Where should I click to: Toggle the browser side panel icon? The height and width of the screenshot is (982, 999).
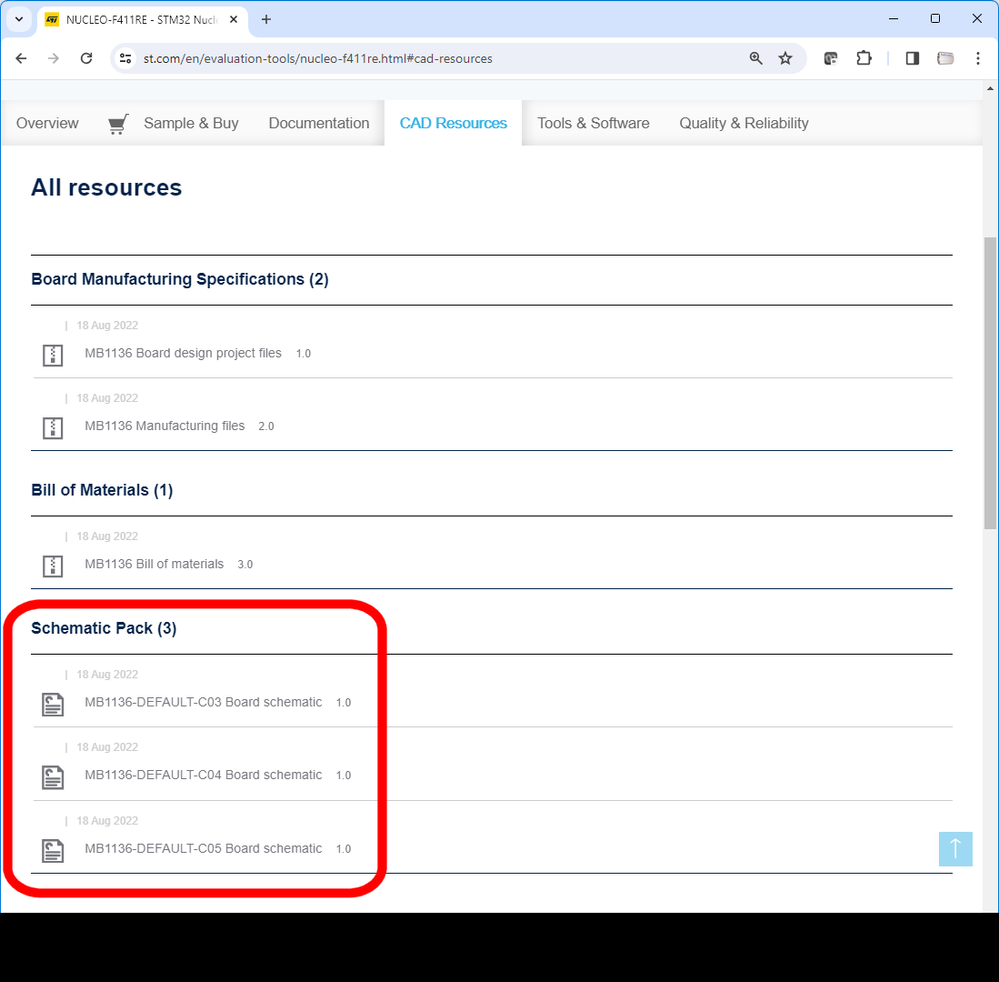[912, 59]
